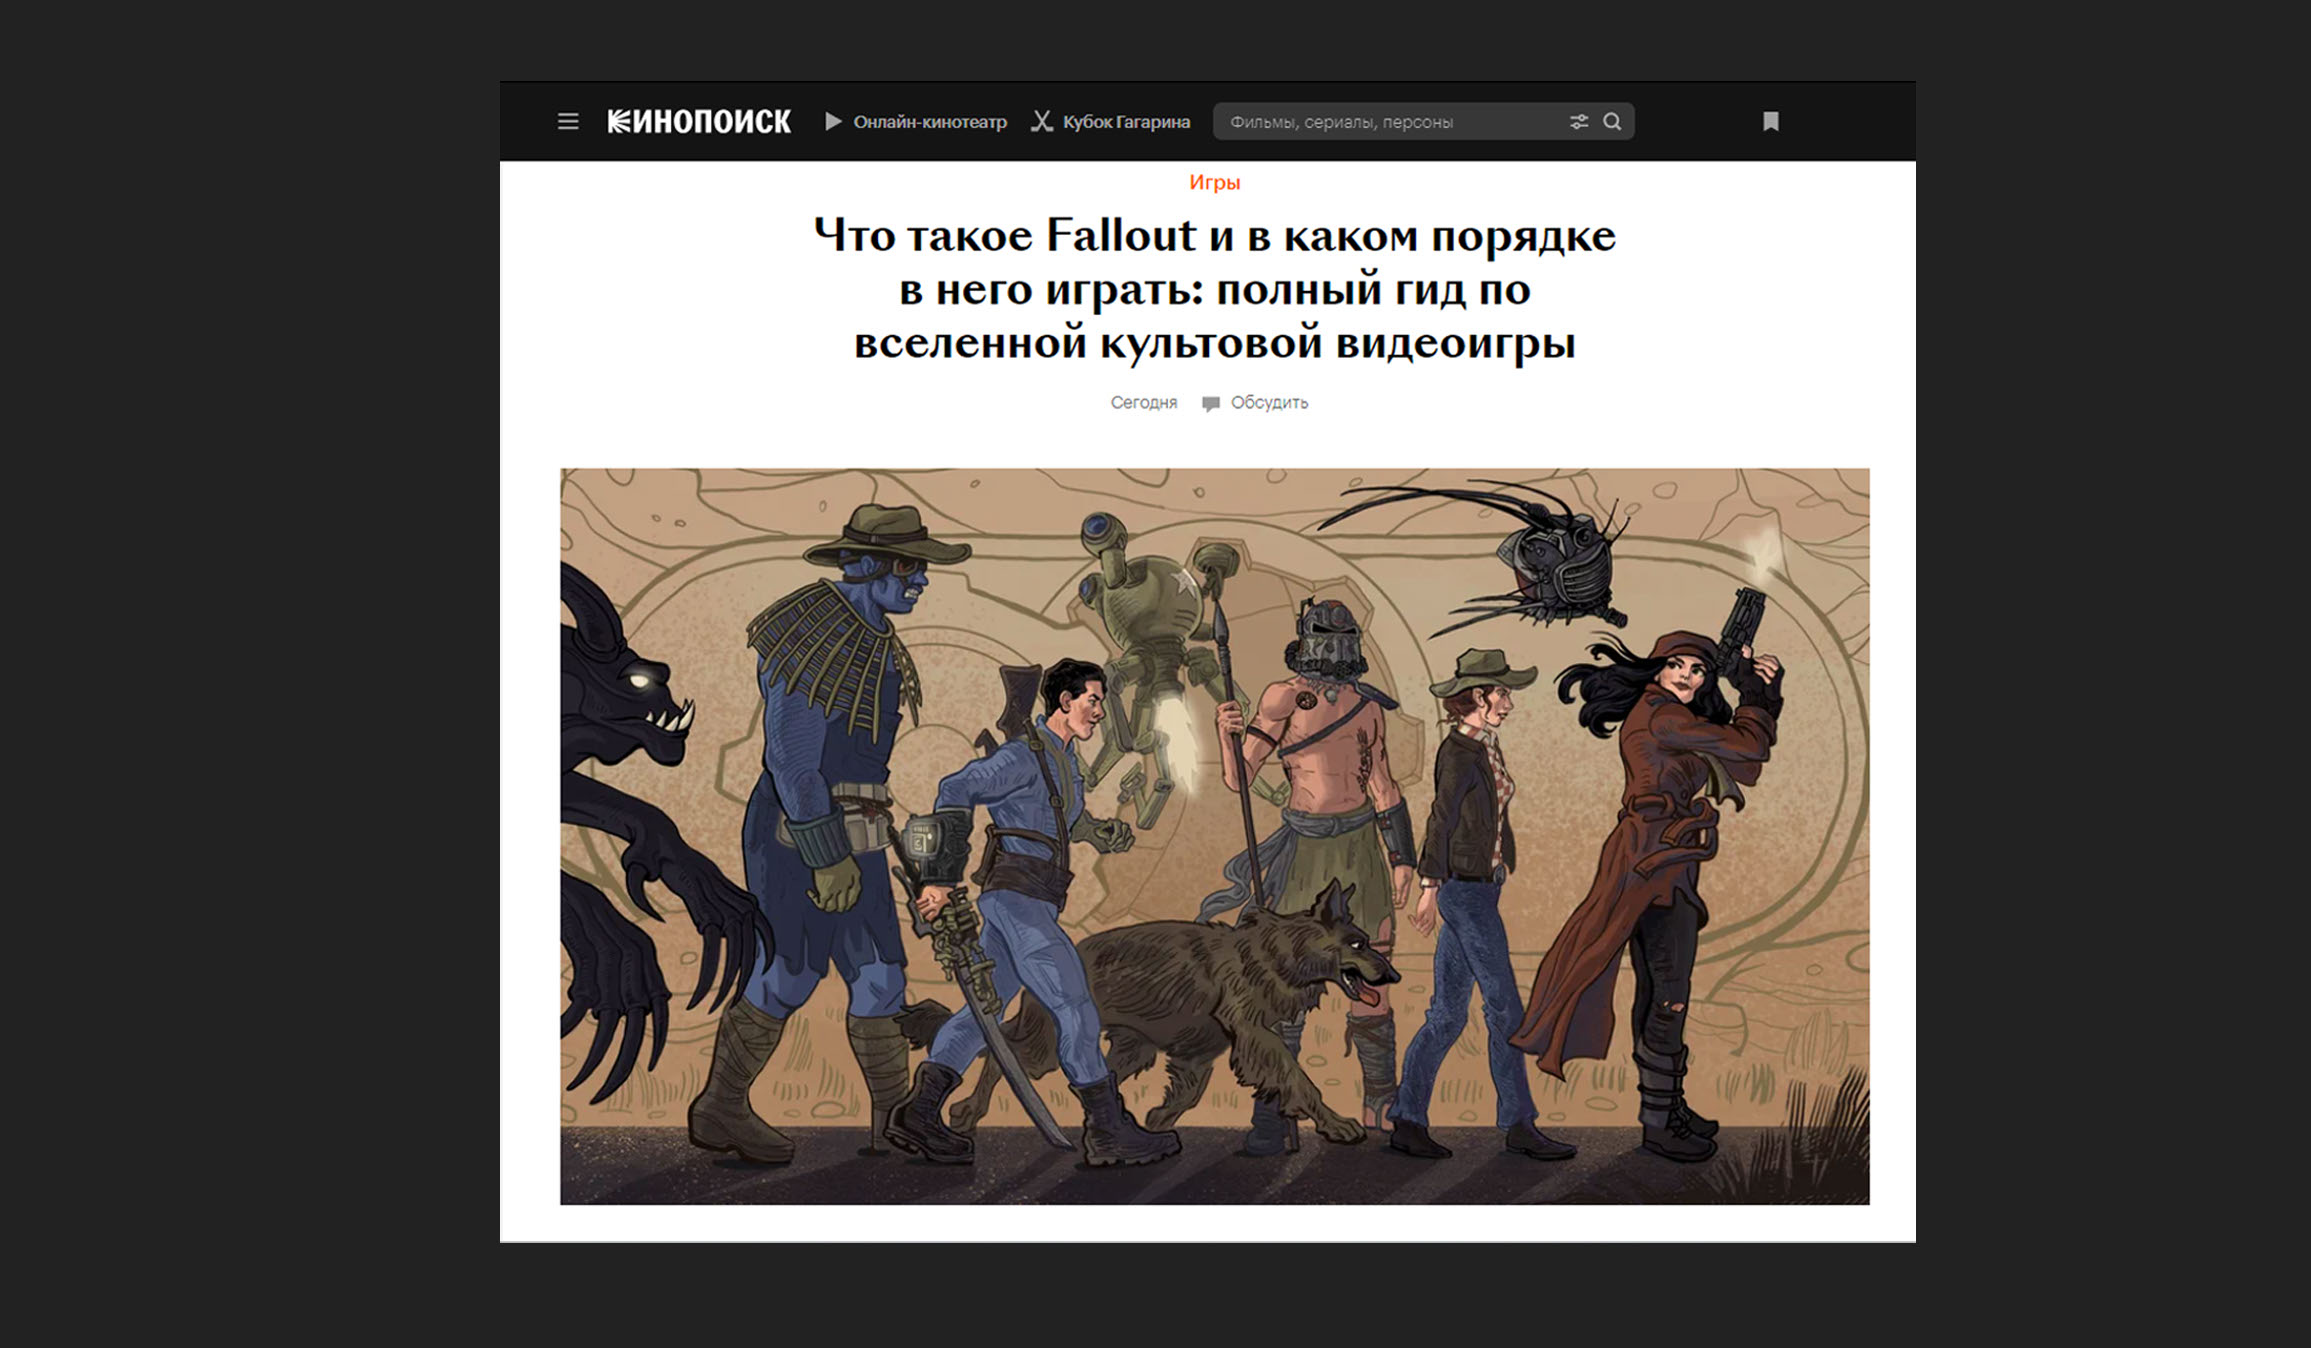Click the Fallout guide article headline
This screenshot has height=1348, width=2311.
pyautogui.click(x=1214, y=289)
